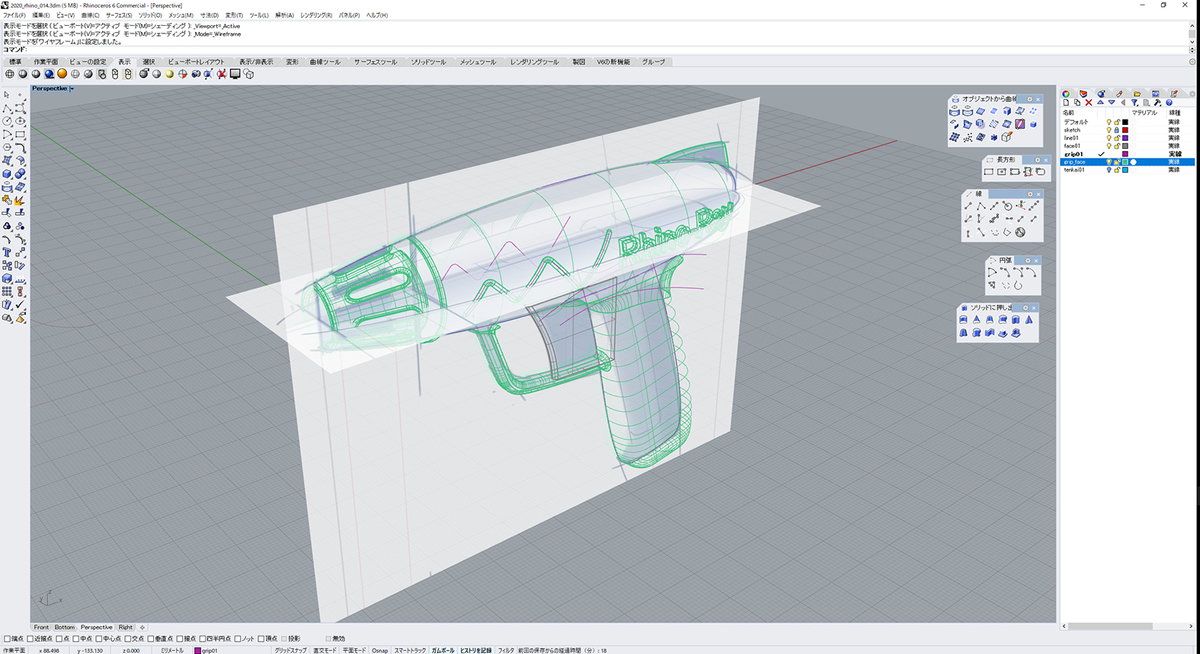The image size is (1200, 654).
Task: Toggle lock icon of line01 layer
Action: pyautogui.click(x=1117, y=138)
